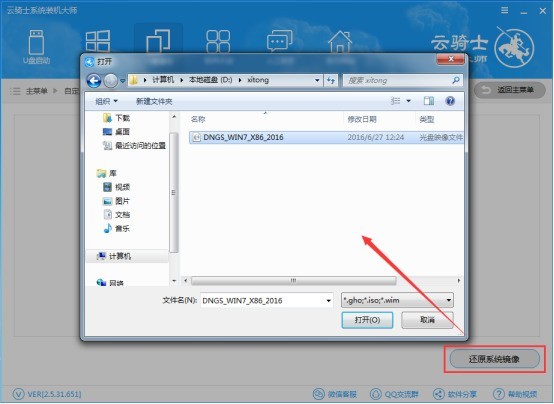Sort by 修改日期 column header
This screenshot has height=404, width=554.
pos(362,119)
